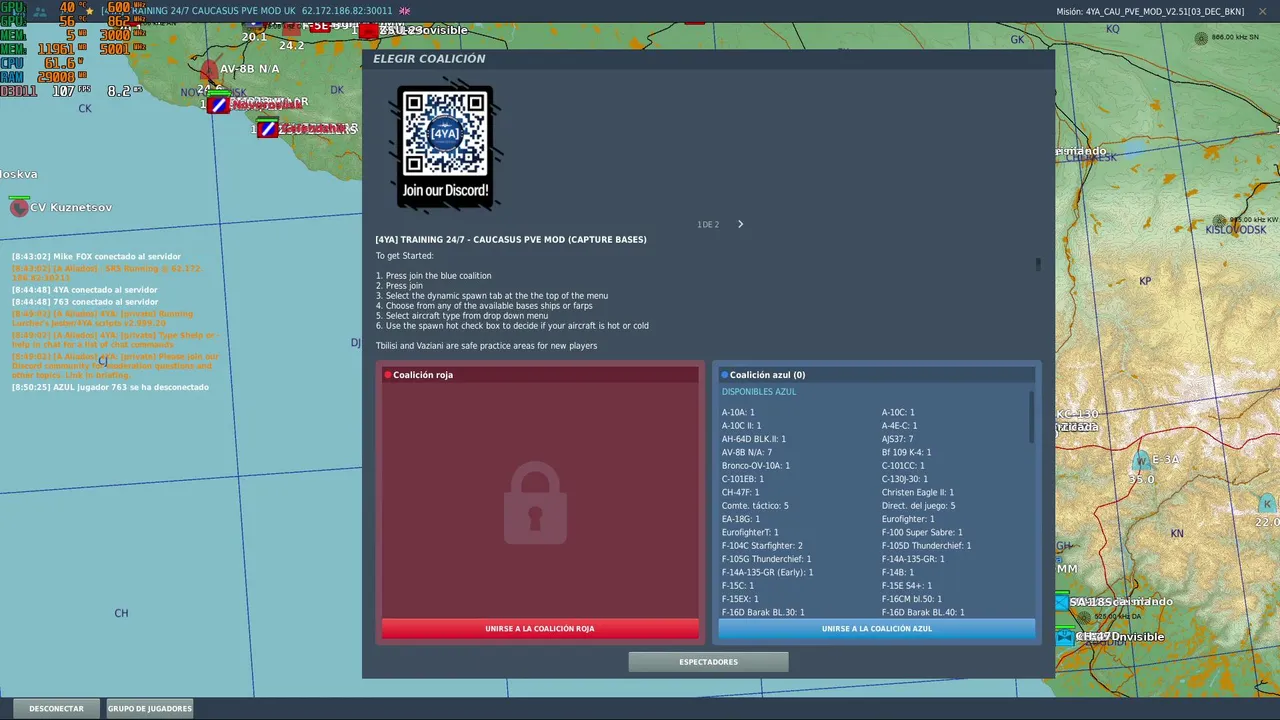Select CV Kuznetsov ship icon on map
This screenshot has height=720, width=1280.
[x=19, y=207]
